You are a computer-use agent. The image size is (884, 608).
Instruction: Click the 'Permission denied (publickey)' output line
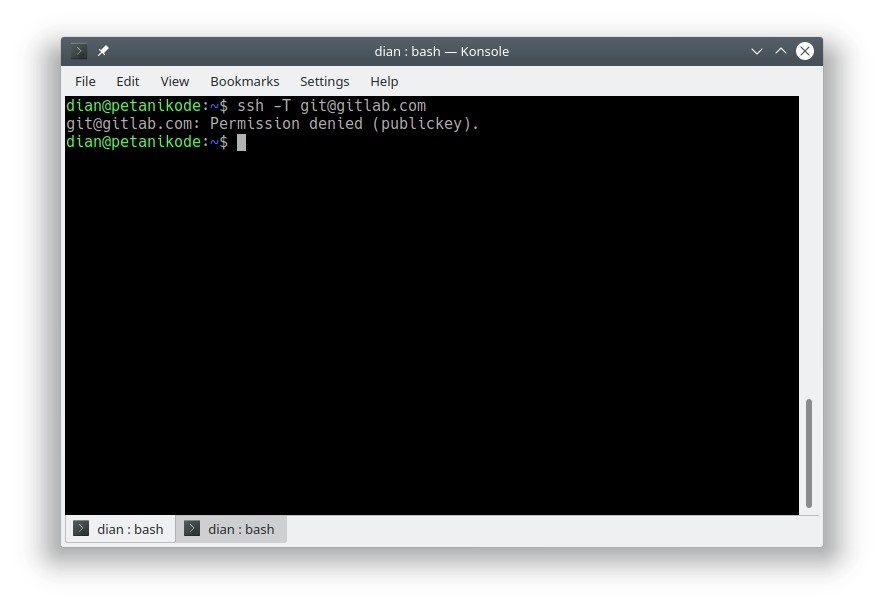[x=272, y=124]
